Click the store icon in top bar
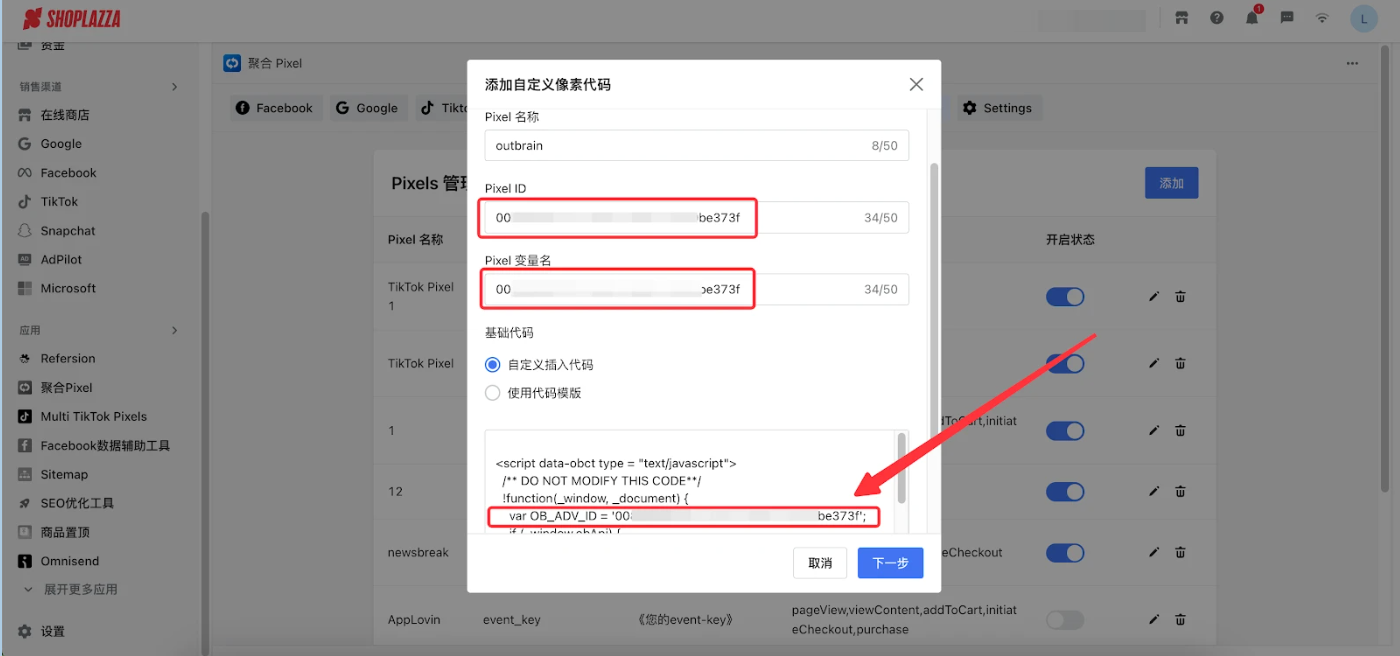Image resolution: width=1400 pixels, height=656 pixels. click(x=1182, y=18)
